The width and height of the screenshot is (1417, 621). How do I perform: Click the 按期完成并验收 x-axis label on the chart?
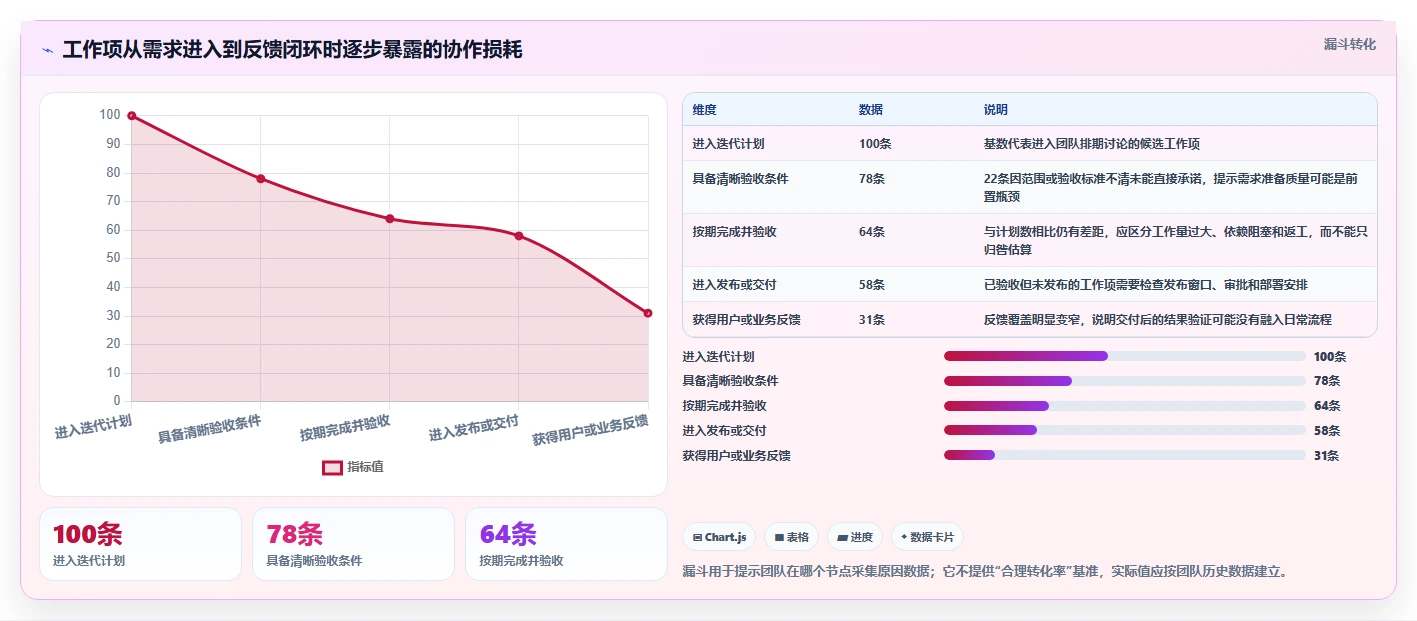point(345,426)
